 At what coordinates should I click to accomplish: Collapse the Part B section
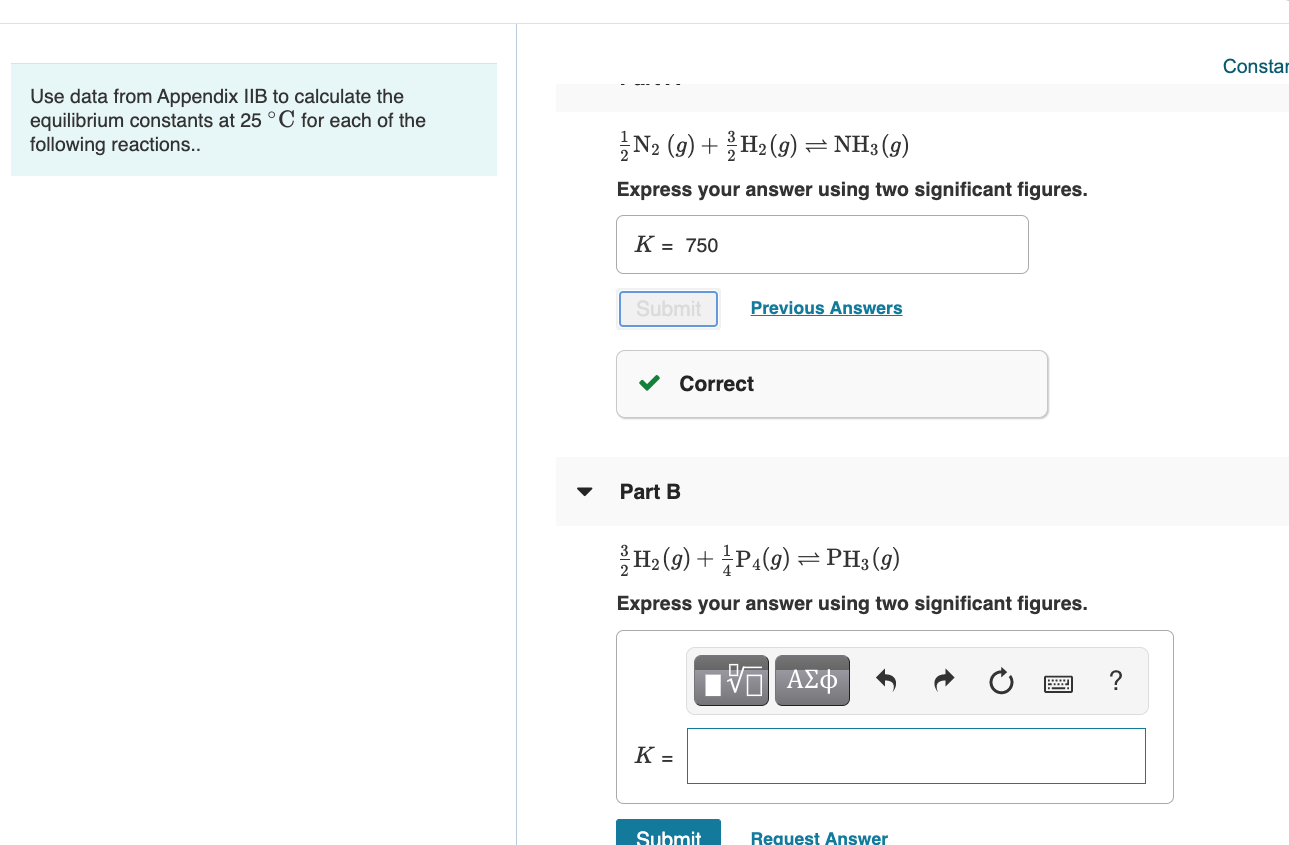tap(583, 491)
